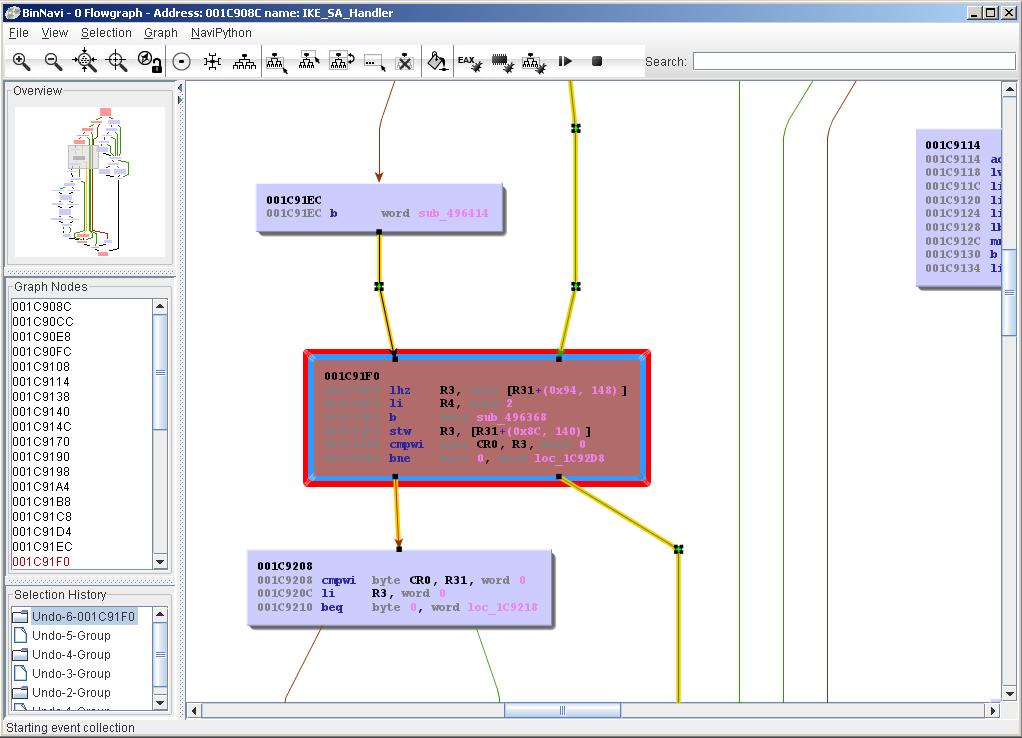Collapse left panel with splitter arrow
This screenshot has width=1022, height=738.
tap(180, 87)
